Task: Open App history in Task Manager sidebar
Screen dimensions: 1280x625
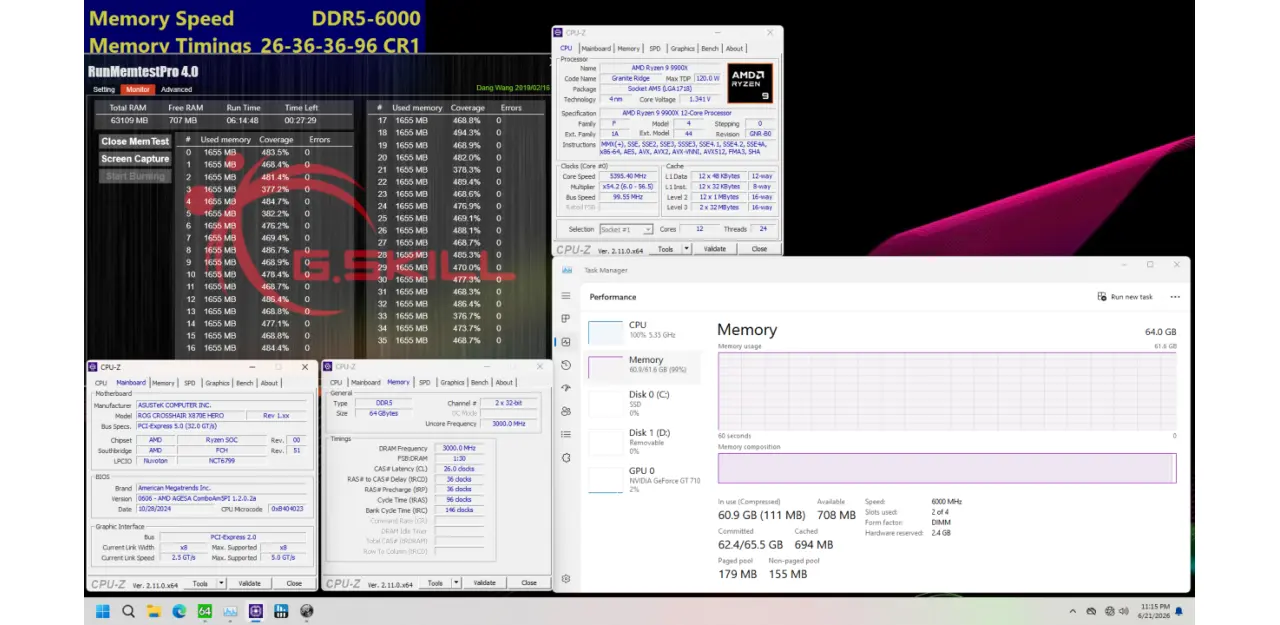Action: pyautogui.click(x=566, y=365)
